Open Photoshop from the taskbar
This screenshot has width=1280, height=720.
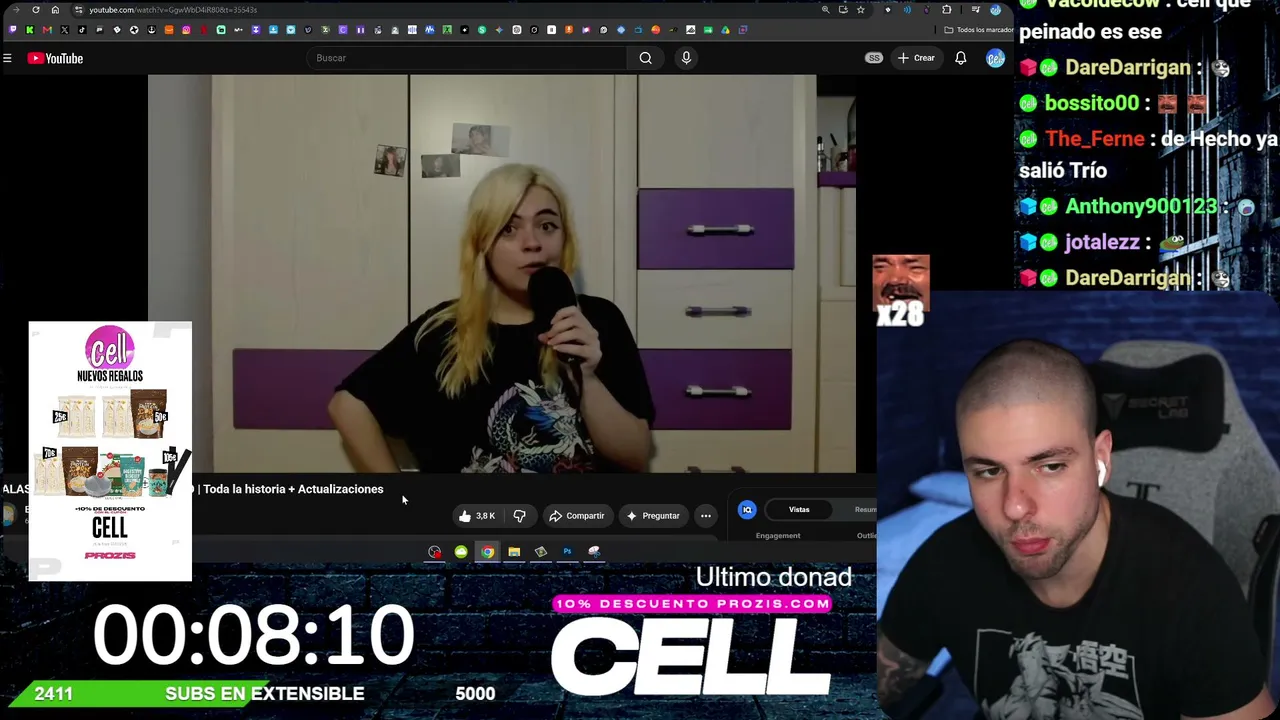[x=567, y=552]
